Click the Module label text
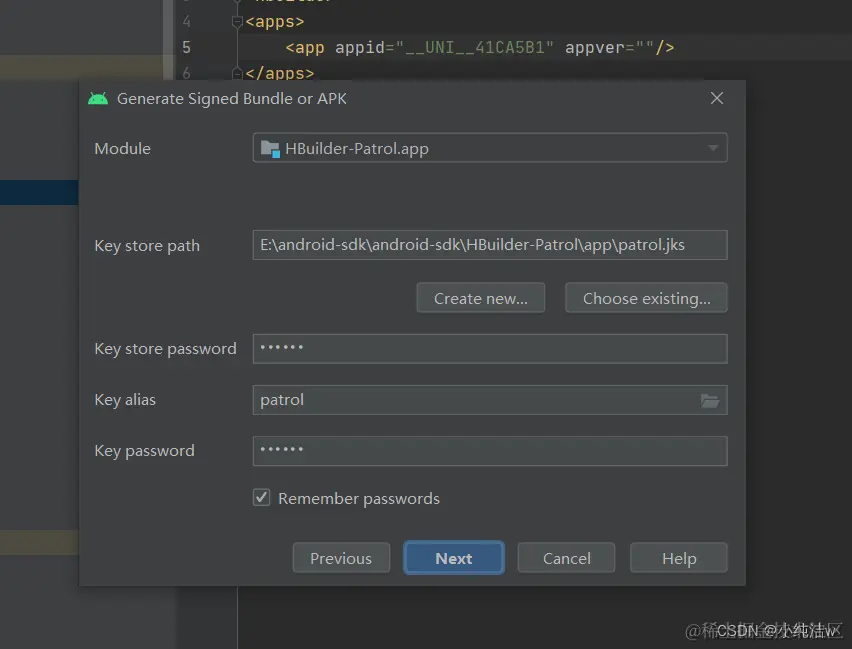The height and width of the screenshot is (649, 852). tap(122, 148)
